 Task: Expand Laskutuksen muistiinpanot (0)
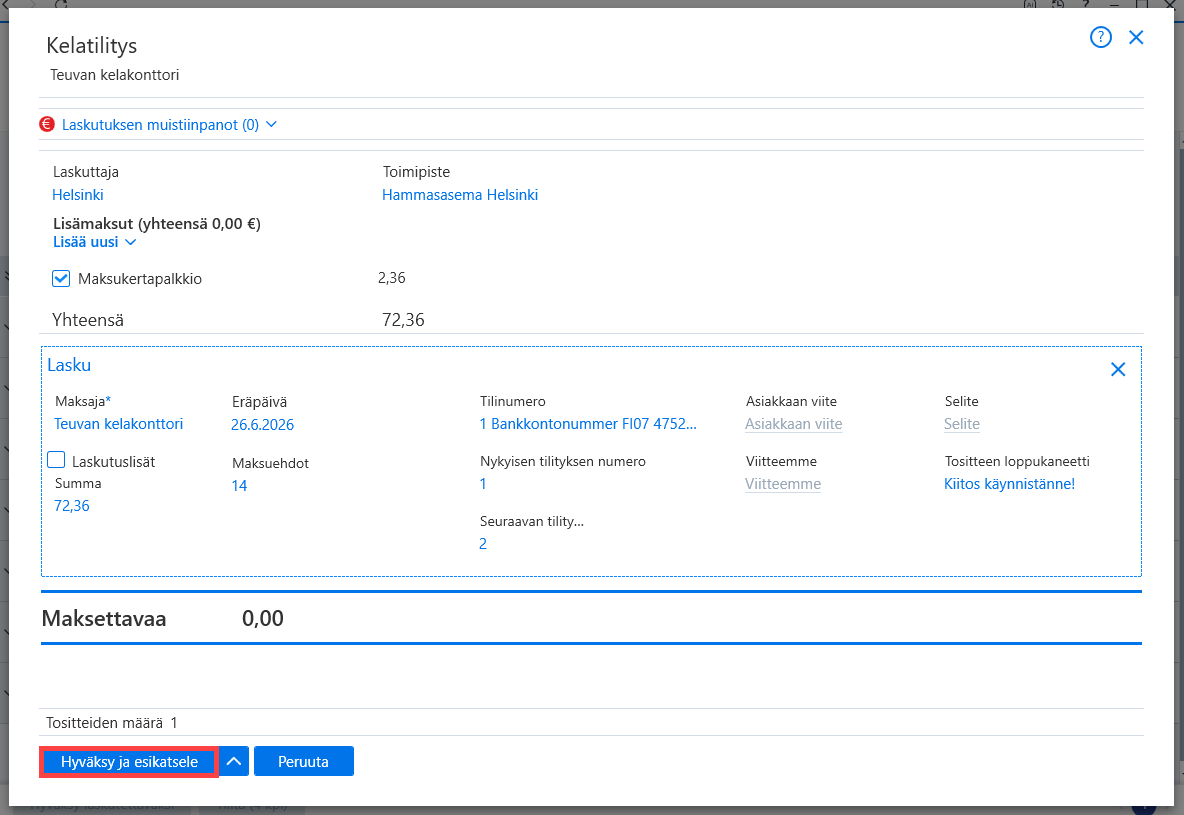click(169, 125)
